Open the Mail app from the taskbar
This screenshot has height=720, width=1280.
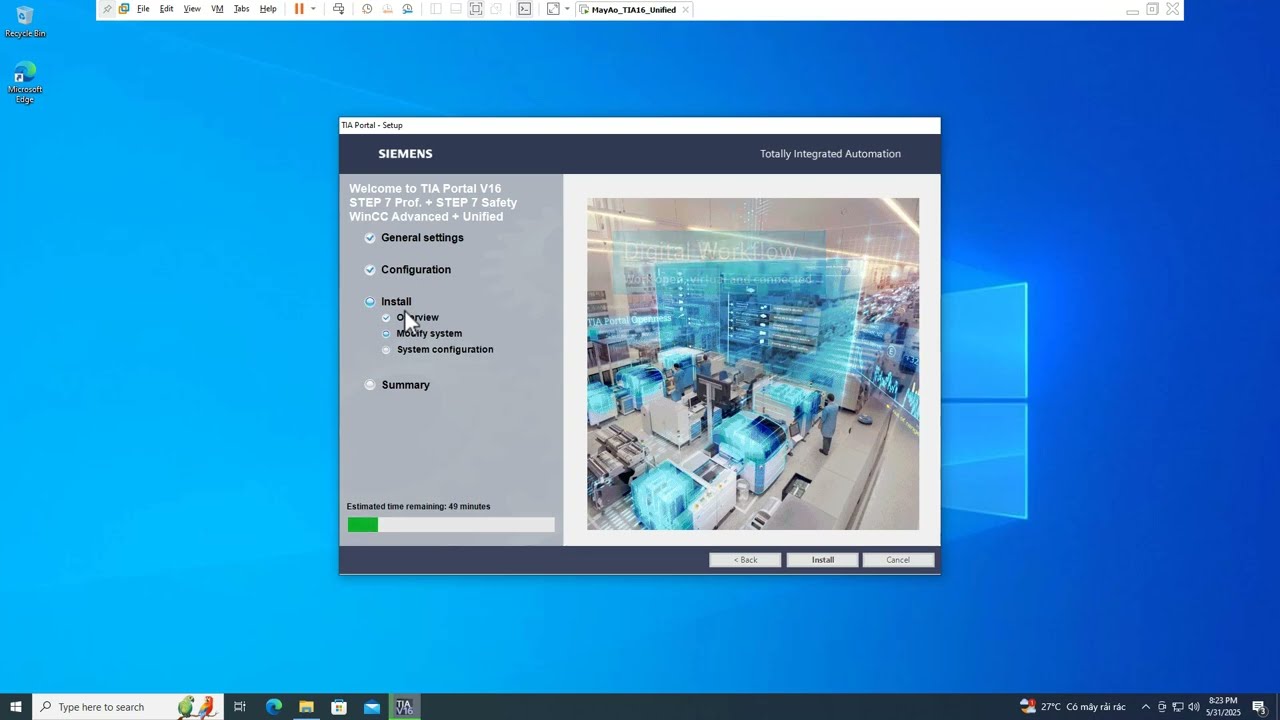pyautogui.click(x=372, y=707)
